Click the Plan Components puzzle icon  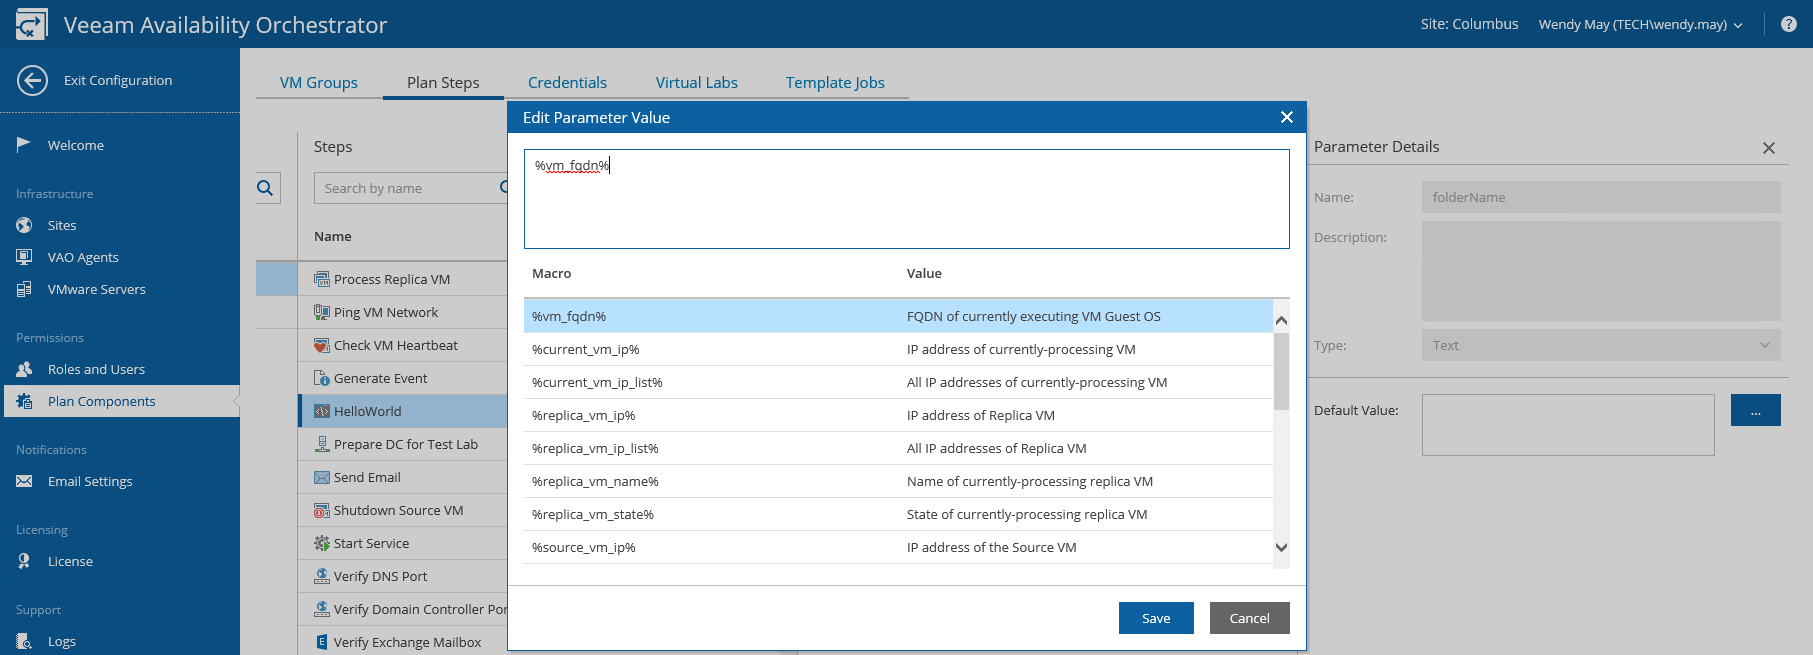[24, 401]
